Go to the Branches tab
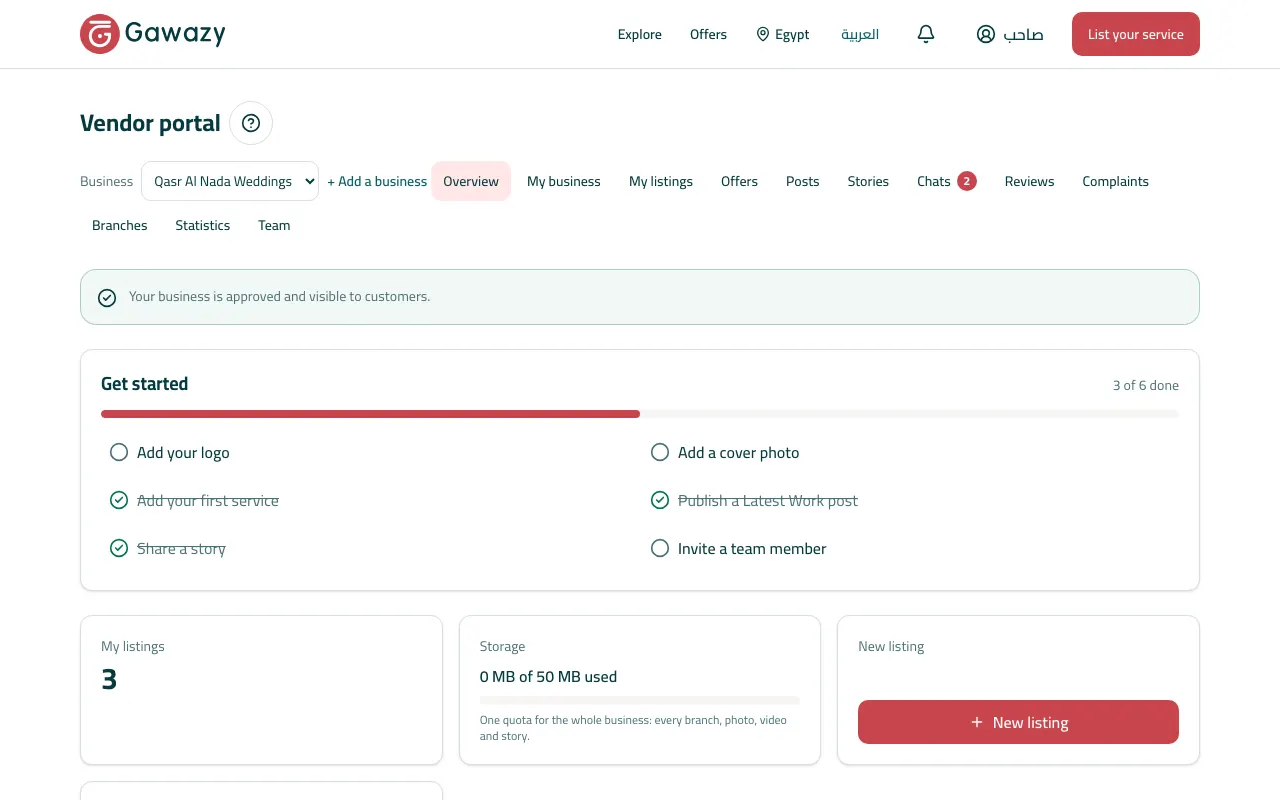 (x=120, y=225)
